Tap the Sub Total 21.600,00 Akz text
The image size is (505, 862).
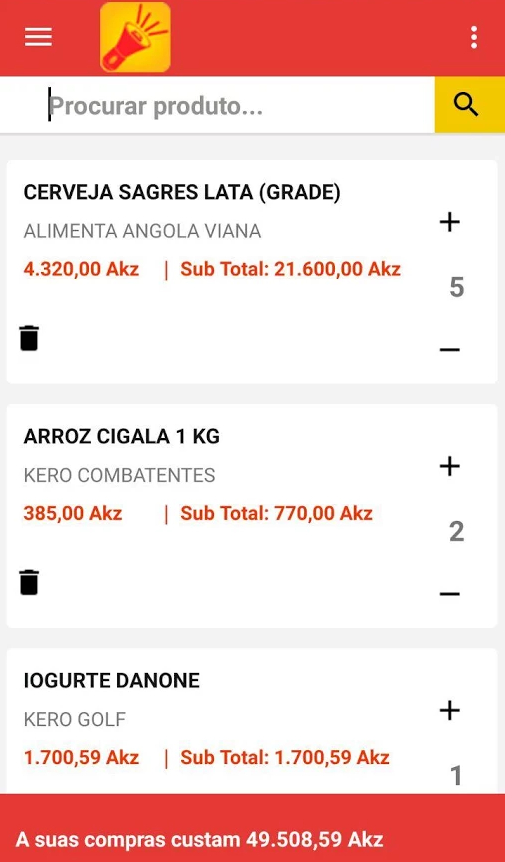click(x=291, y=269)
